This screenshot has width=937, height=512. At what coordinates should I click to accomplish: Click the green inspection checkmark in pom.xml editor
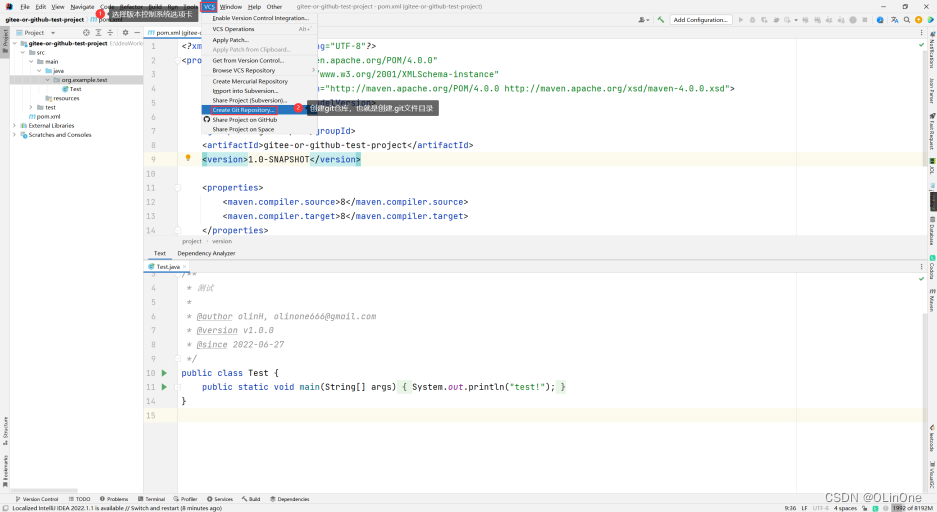pos(921,45)
